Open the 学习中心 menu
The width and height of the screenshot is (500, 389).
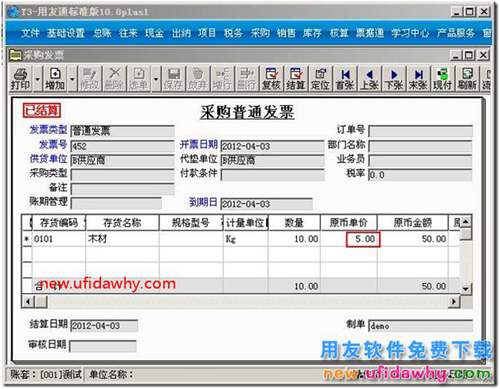coord(410,33)
